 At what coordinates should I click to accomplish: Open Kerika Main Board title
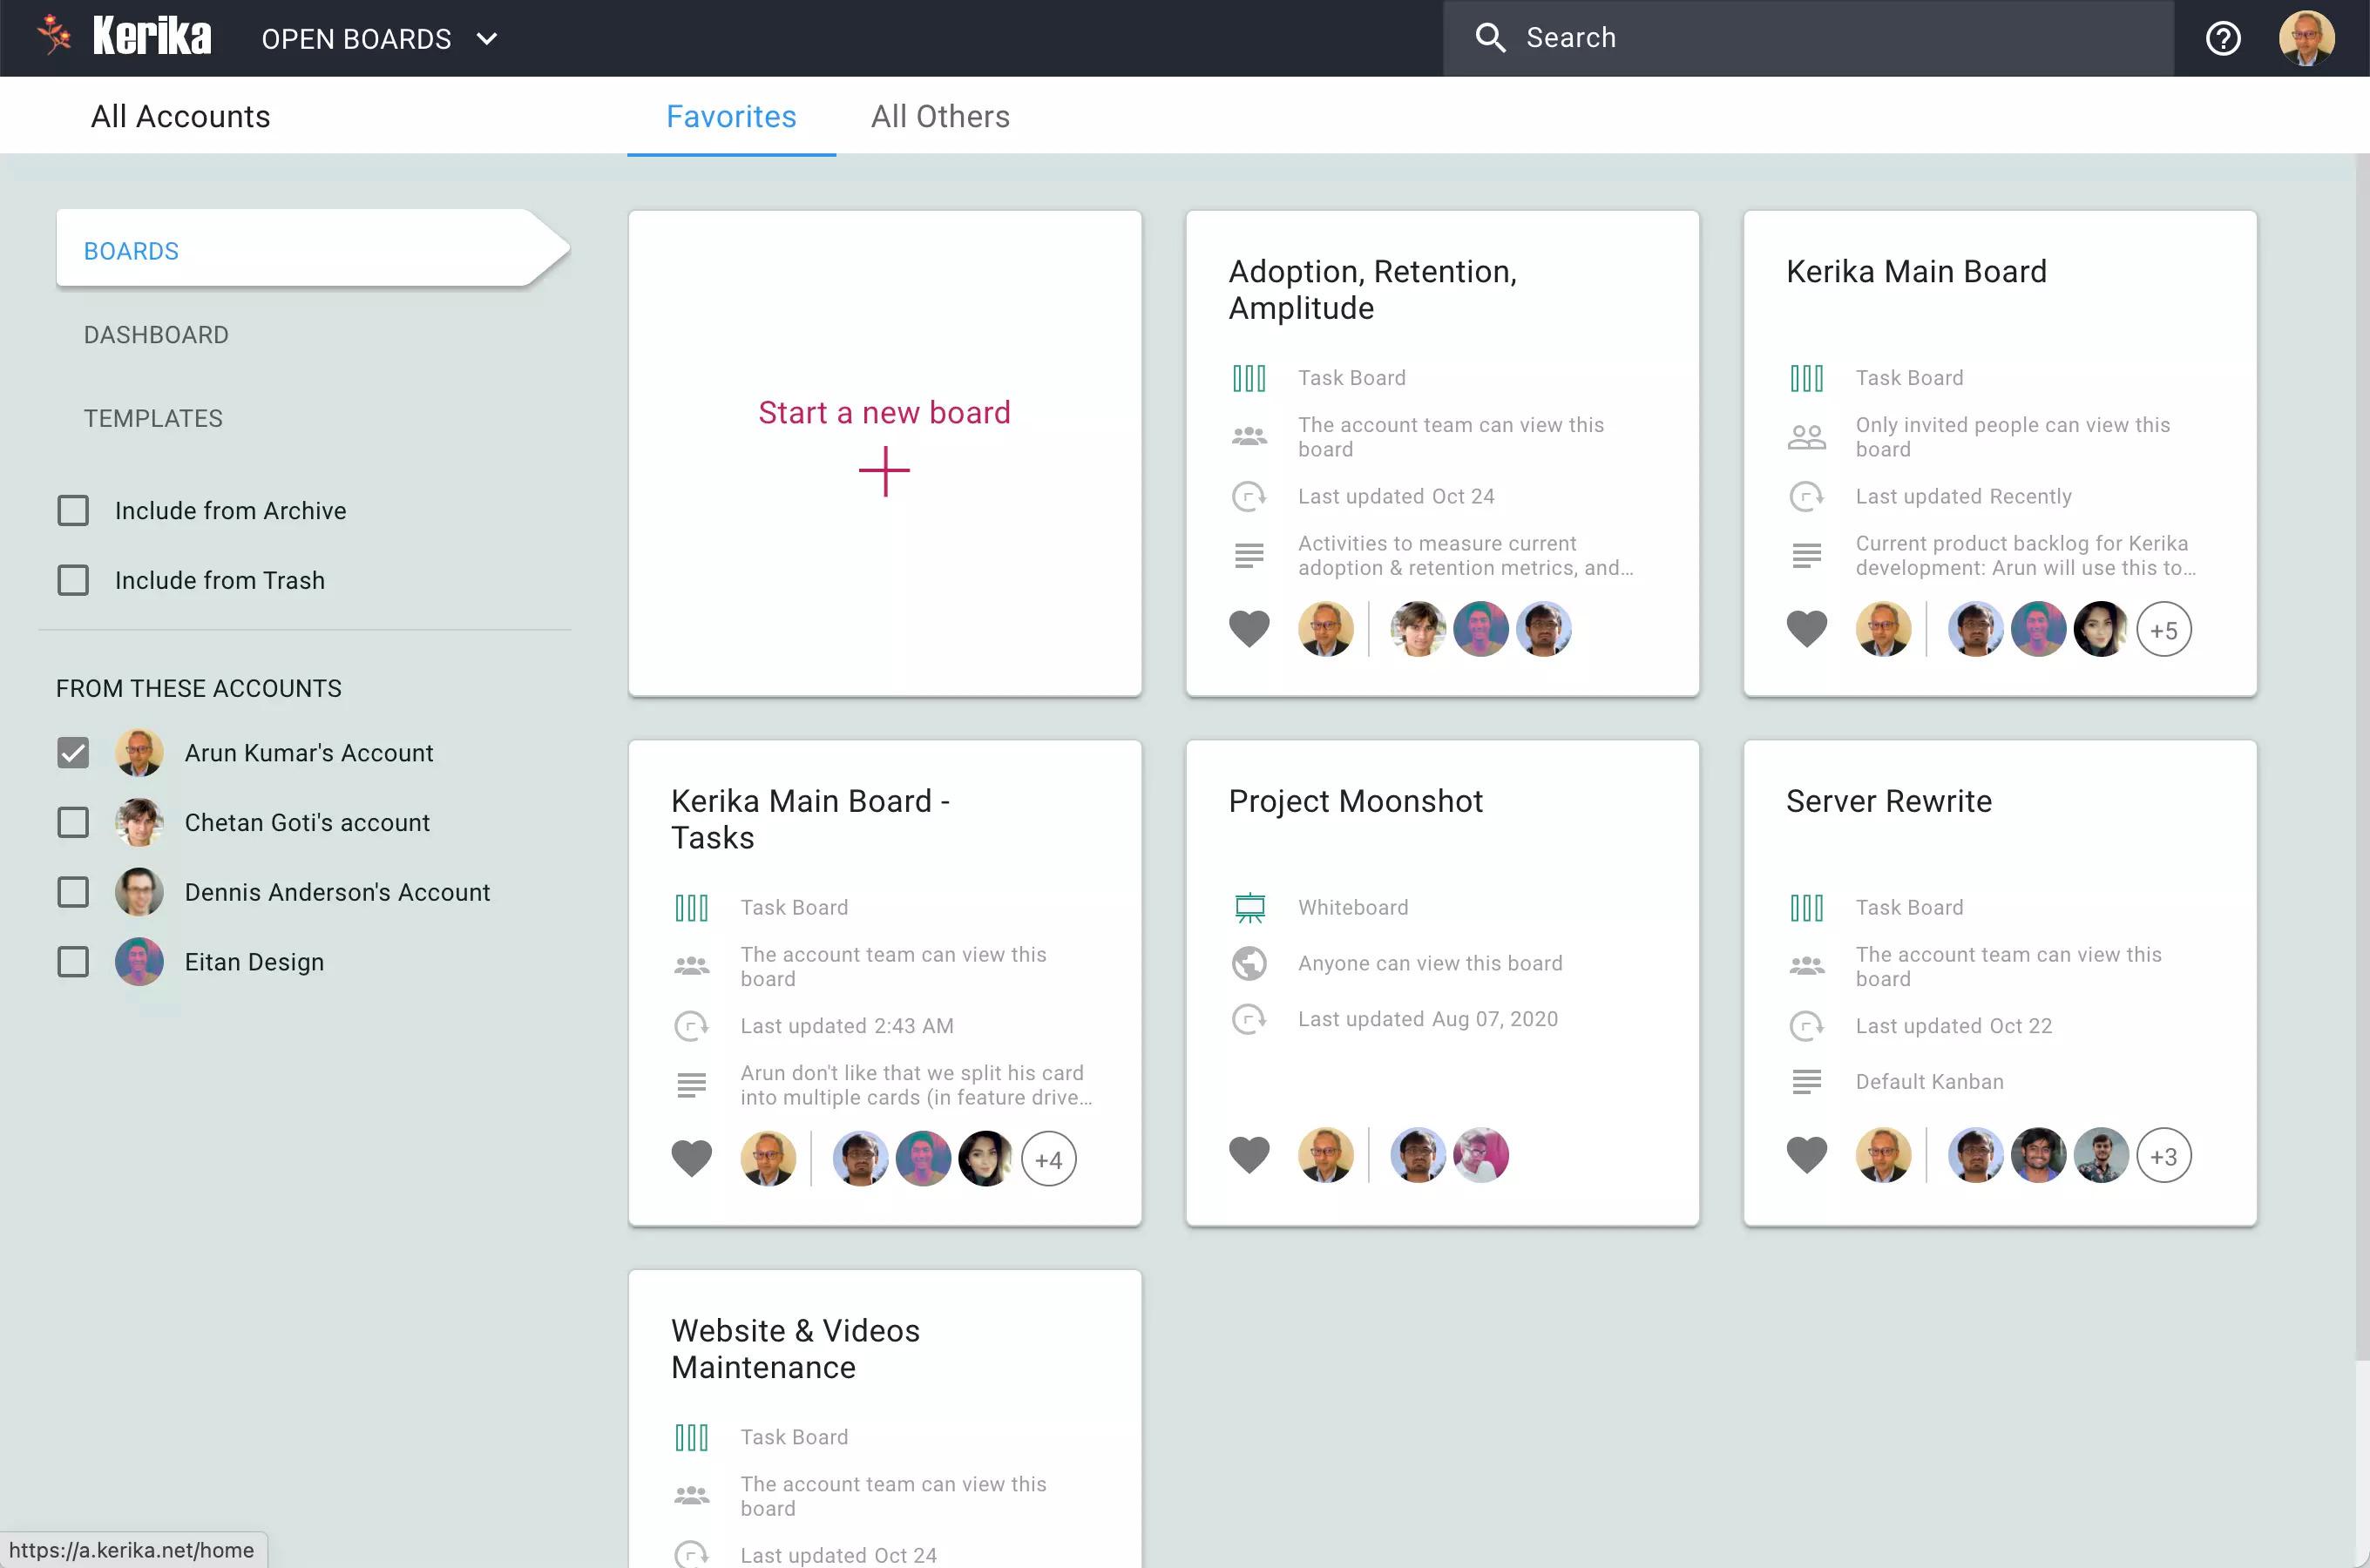(1916, 271)
